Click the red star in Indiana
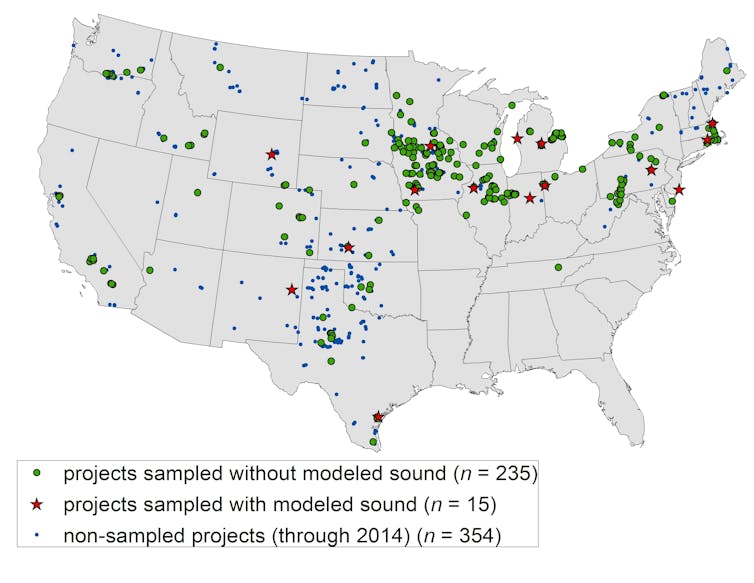 pos(530,198)
